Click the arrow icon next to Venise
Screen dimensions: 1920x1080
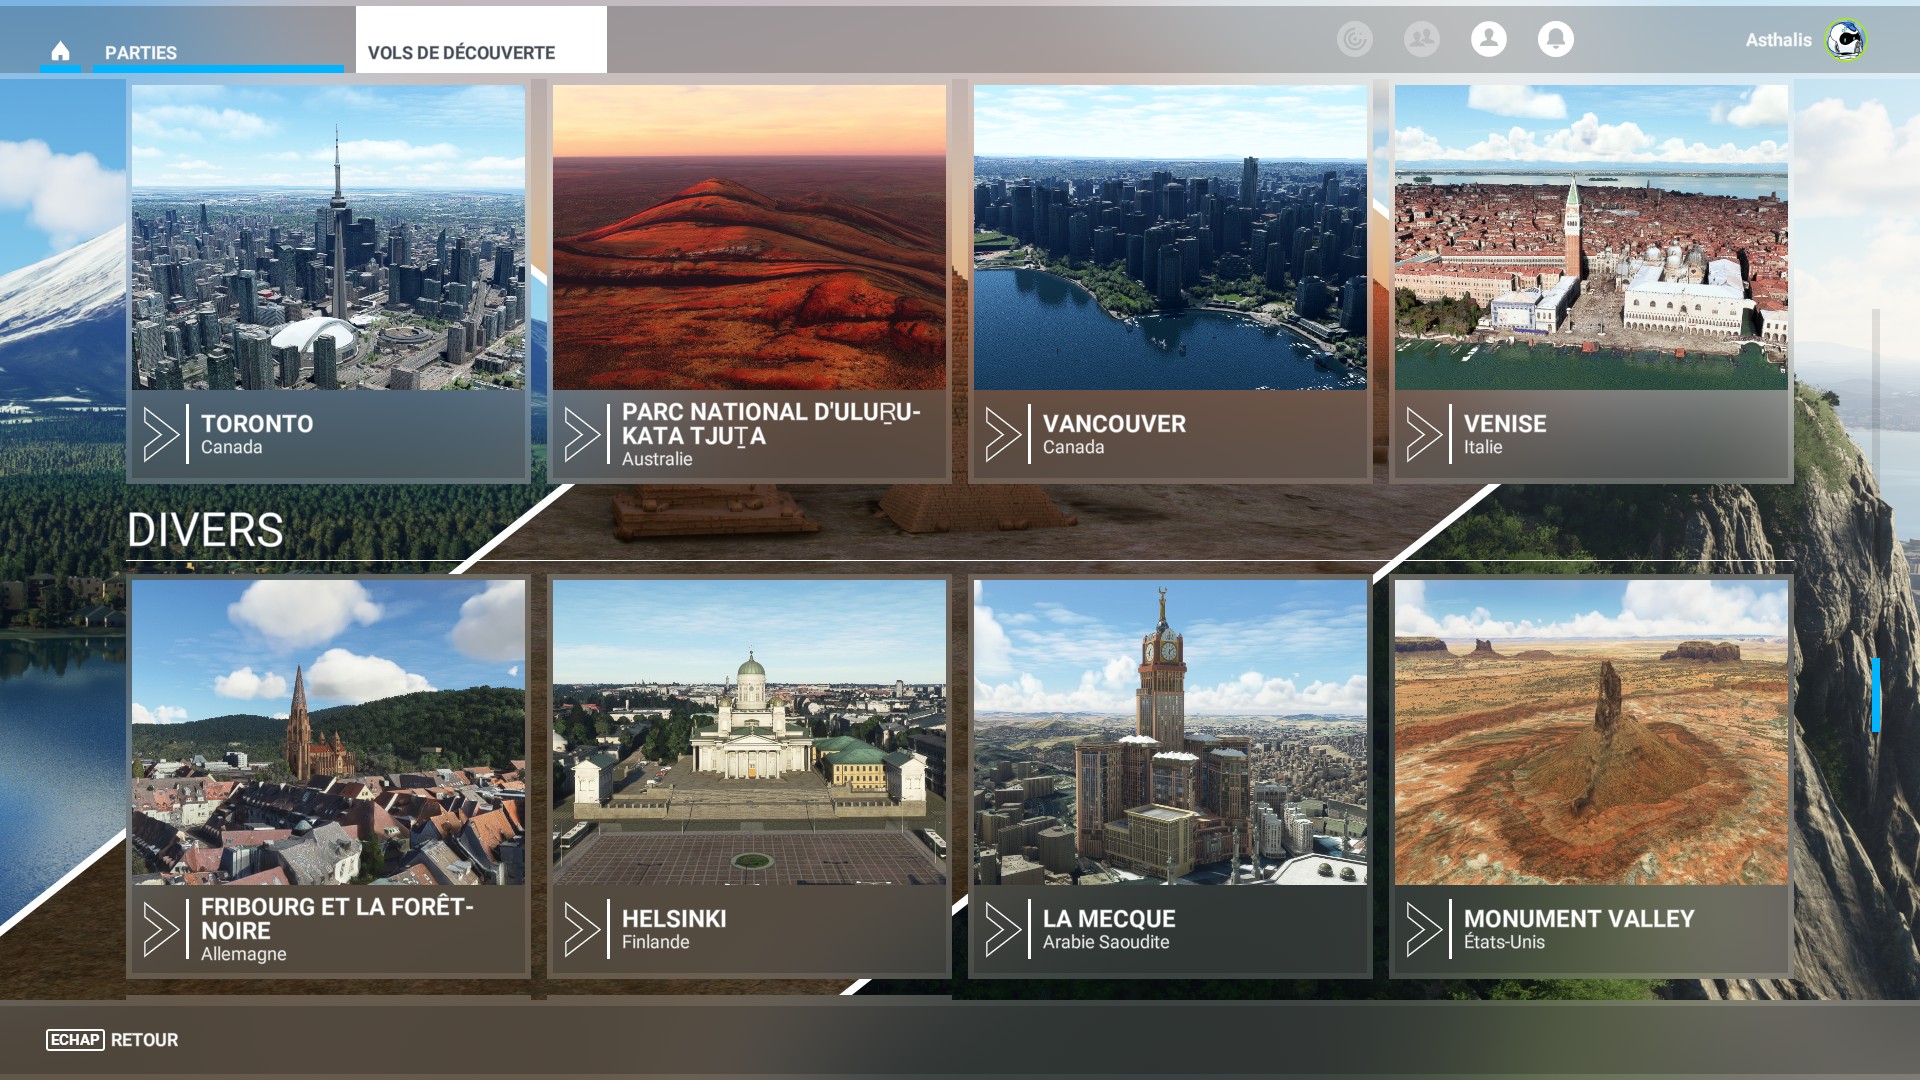[1423, 434]
